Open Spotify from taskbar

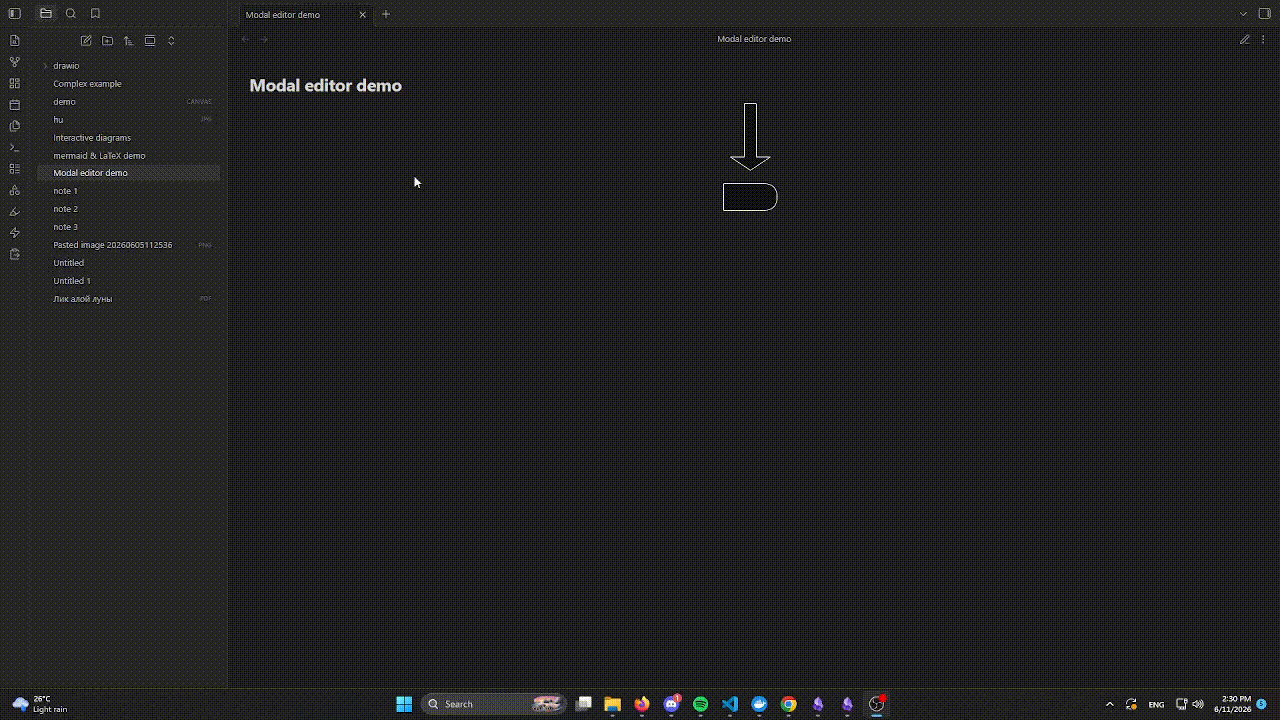(x=700, y=704)
